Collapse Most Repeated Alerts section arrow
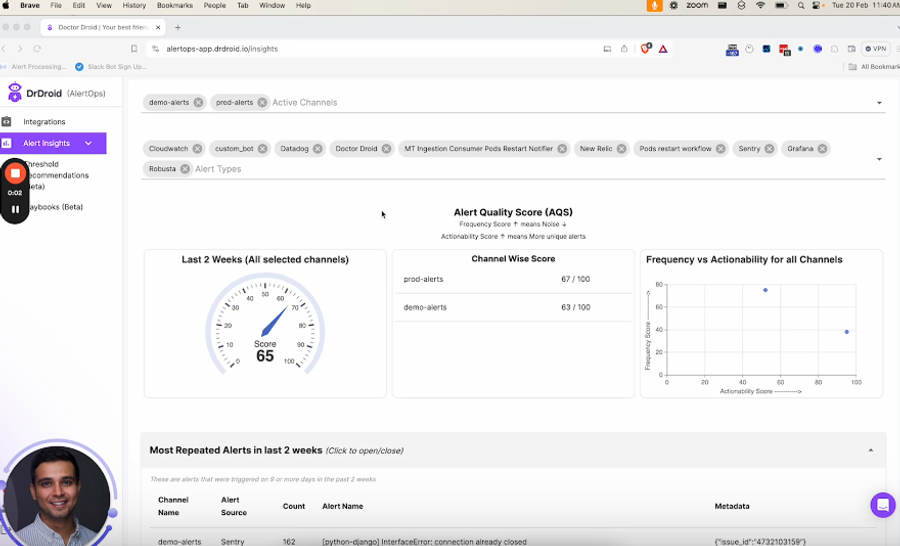This screenshot has width=900, height=546. pyautogui.click(x=871, y=451)
